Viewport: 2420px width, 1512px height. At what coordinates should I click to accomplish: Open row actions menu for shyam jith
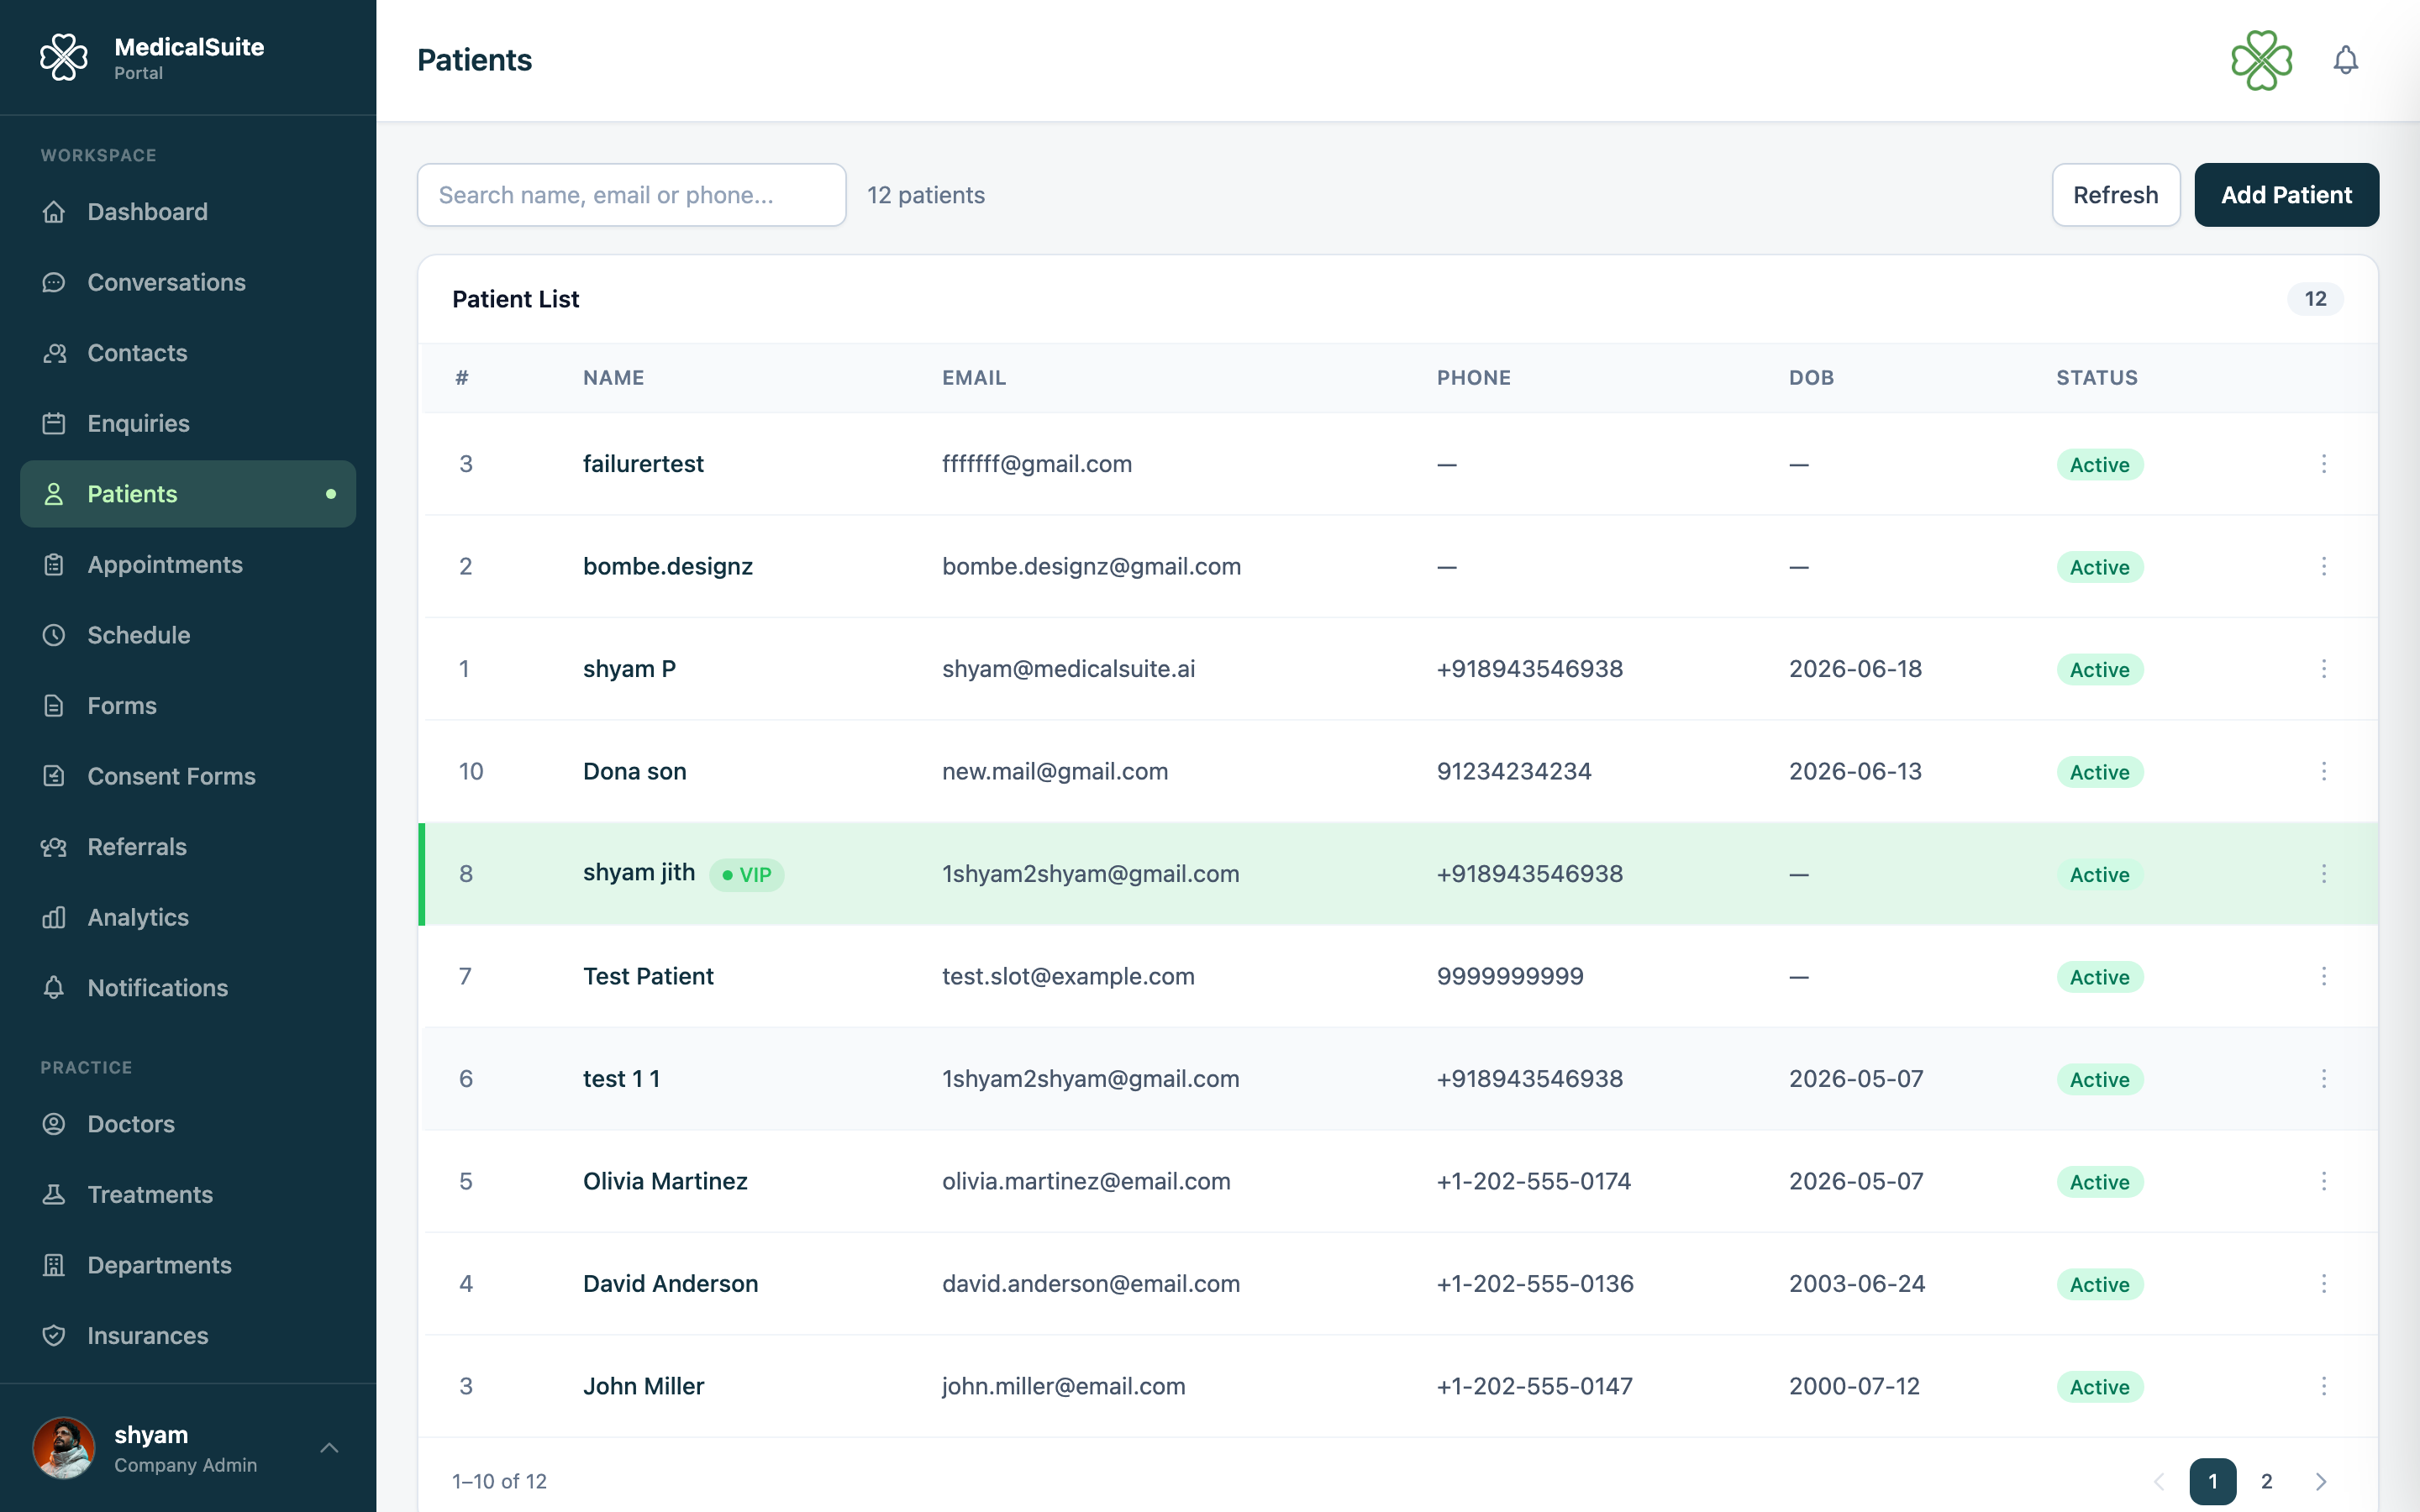(x=2323, y=874)
